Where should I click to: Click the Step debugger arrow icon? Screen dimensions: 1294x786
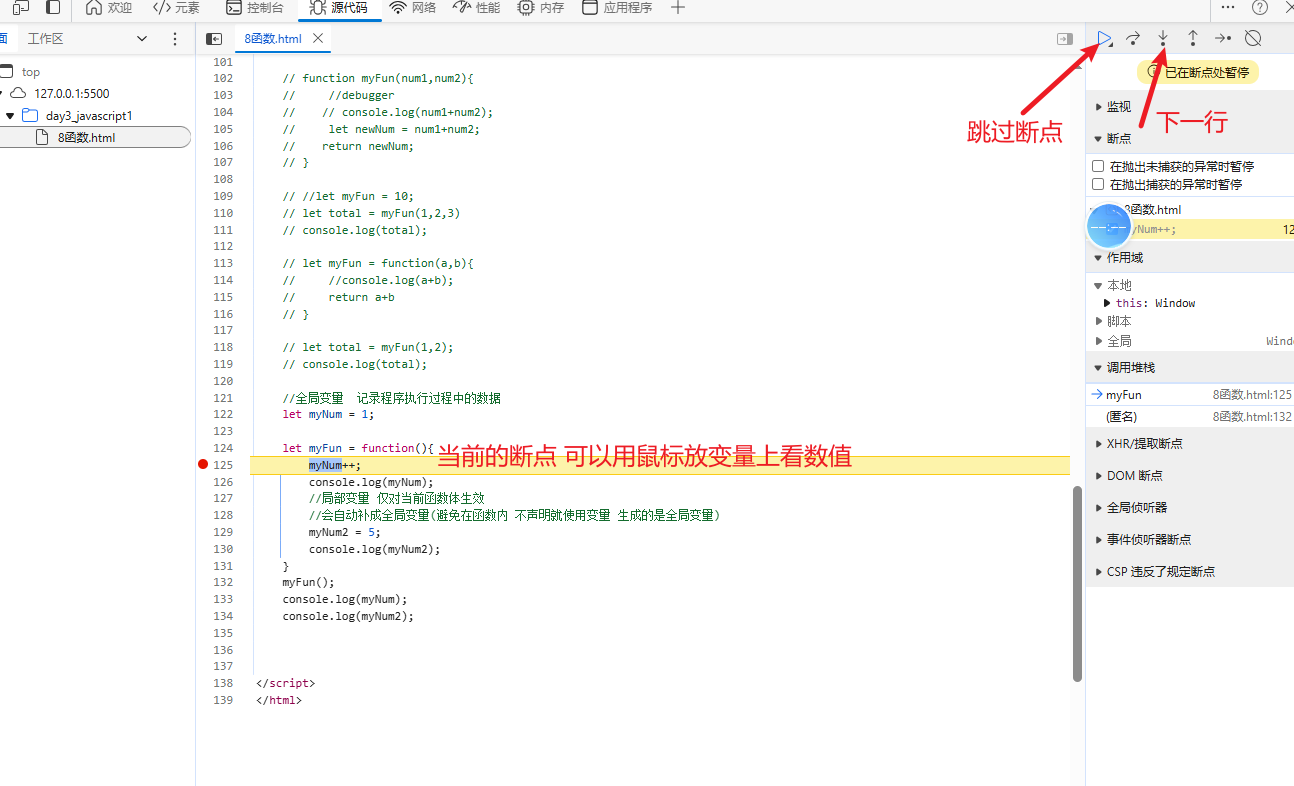pos(1223,38)
